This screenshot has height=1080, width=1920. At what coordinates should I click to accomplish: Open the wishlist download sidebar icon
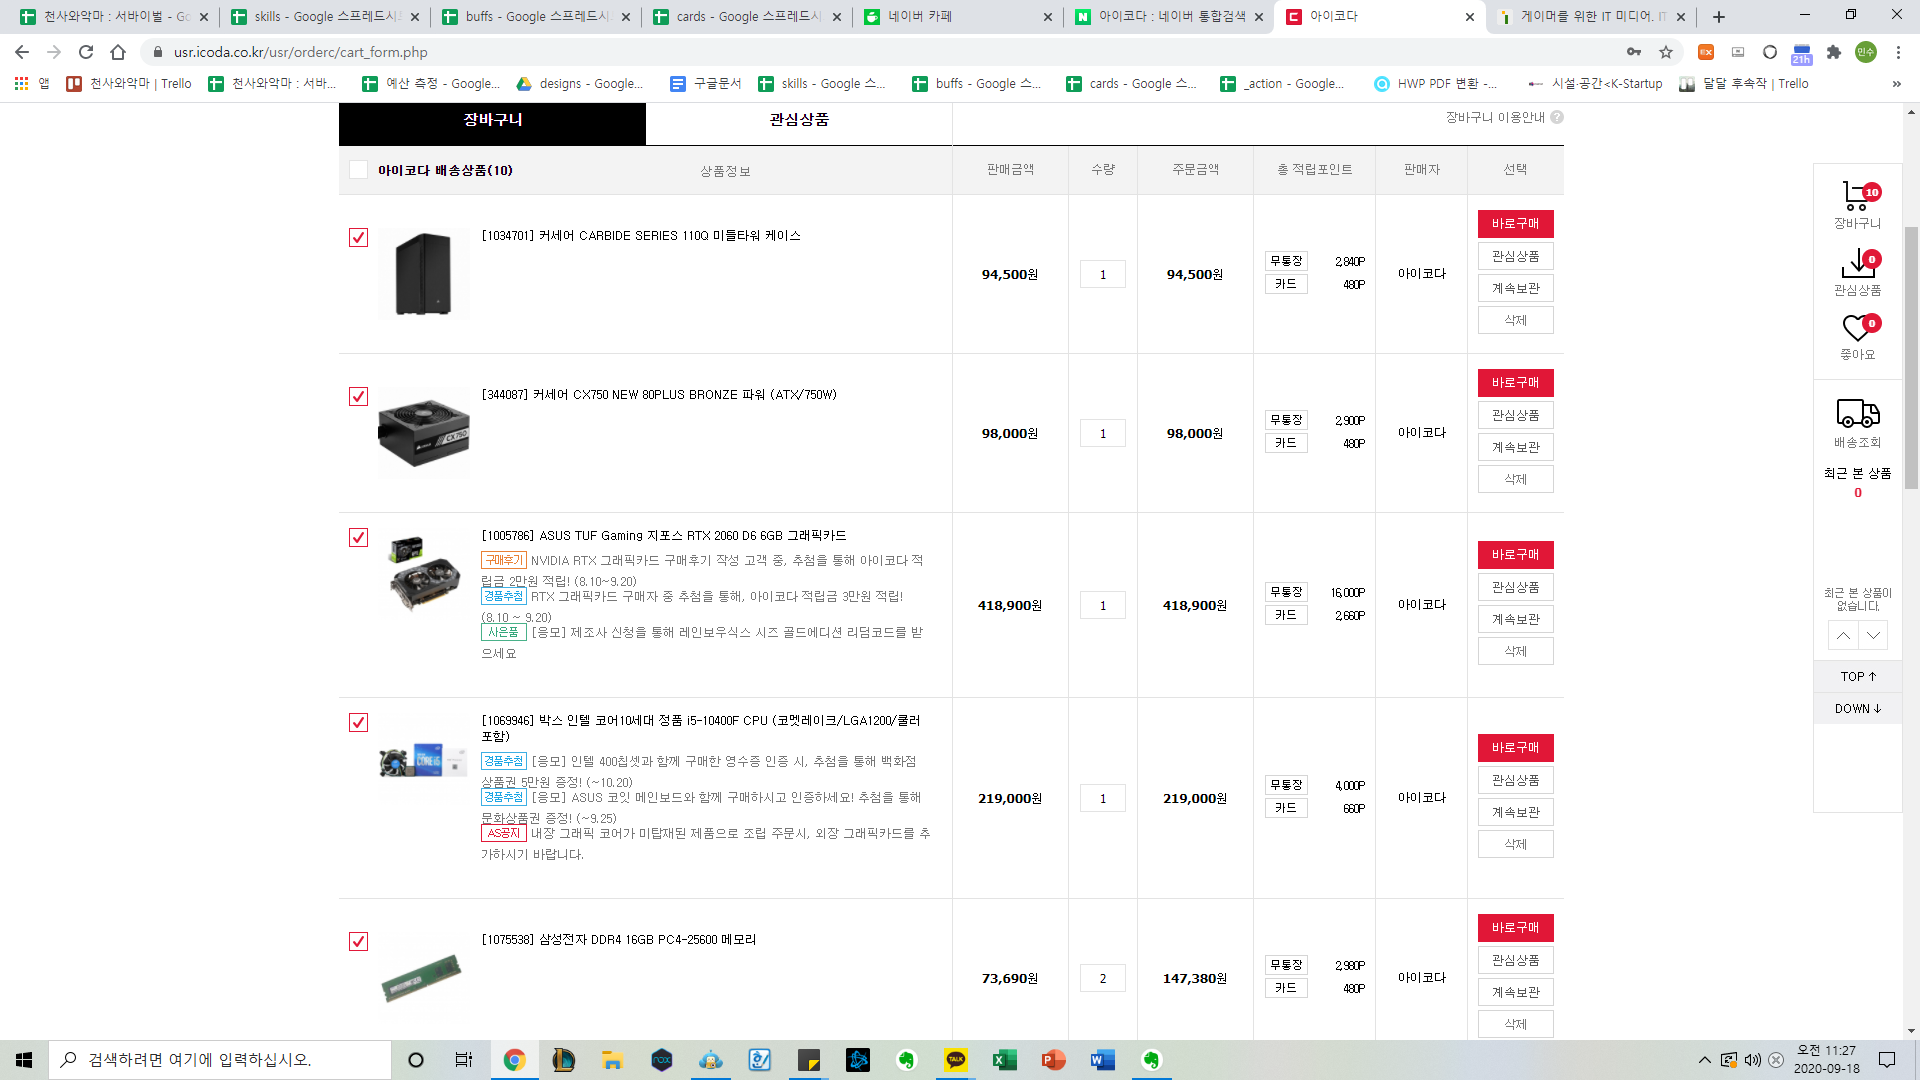coord(1858,264)
